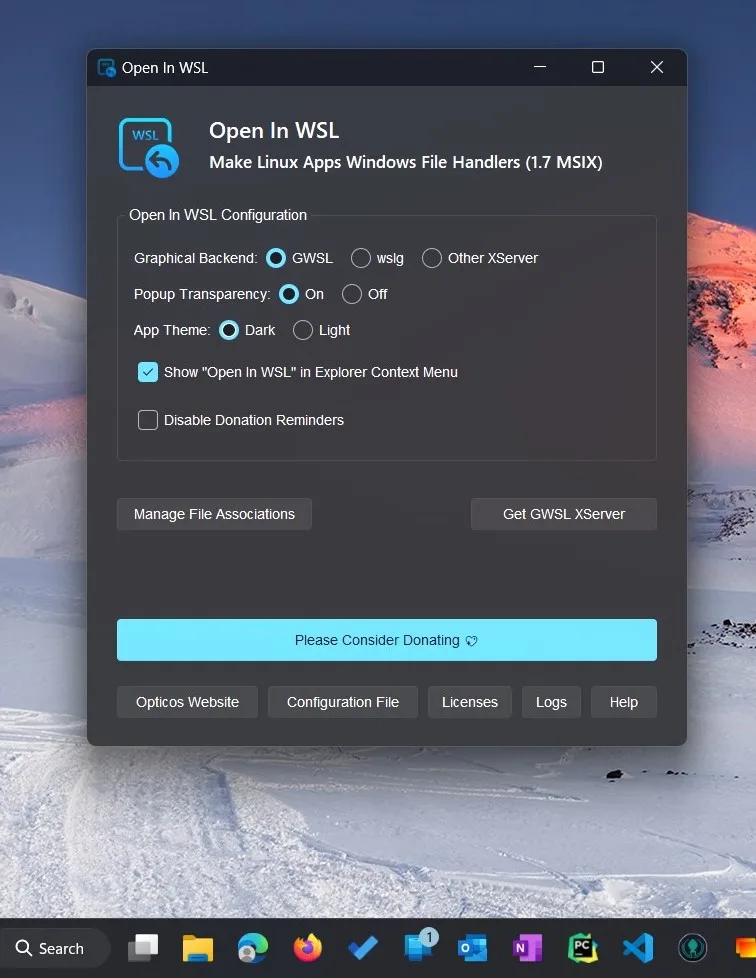Click Get GWSL XServer button
Viewport: 756px width, 978px height.
564,514
